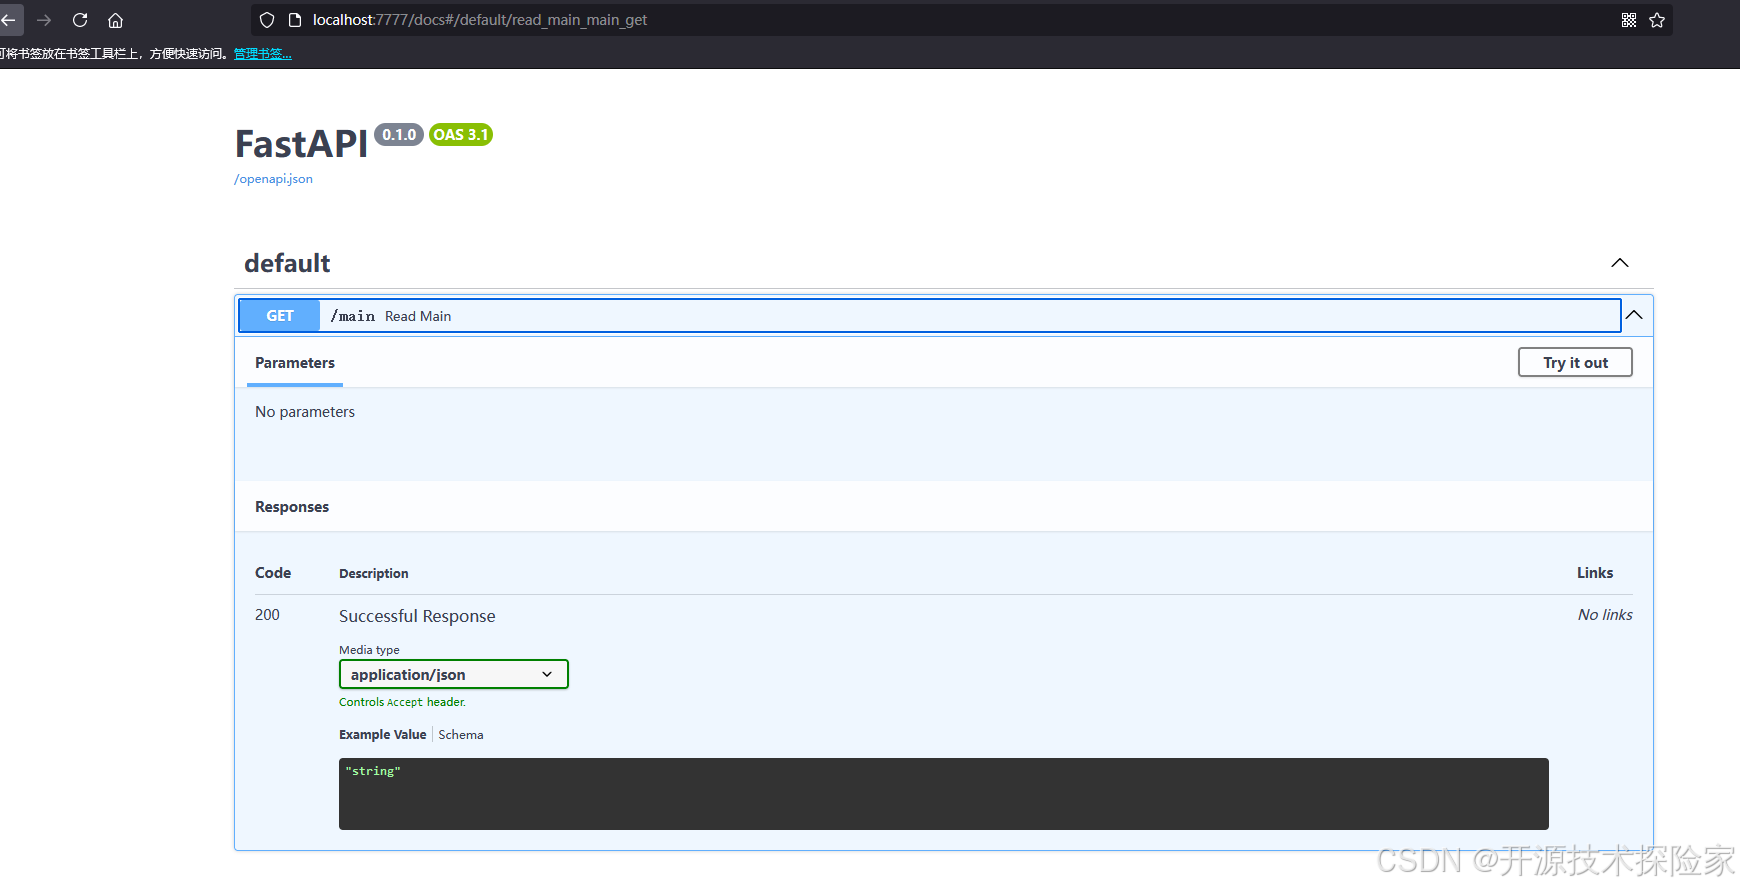Open the QR code icon in the address bar
The width and height of the screenshot is (1740, 890).
[x=1629, y=20]
